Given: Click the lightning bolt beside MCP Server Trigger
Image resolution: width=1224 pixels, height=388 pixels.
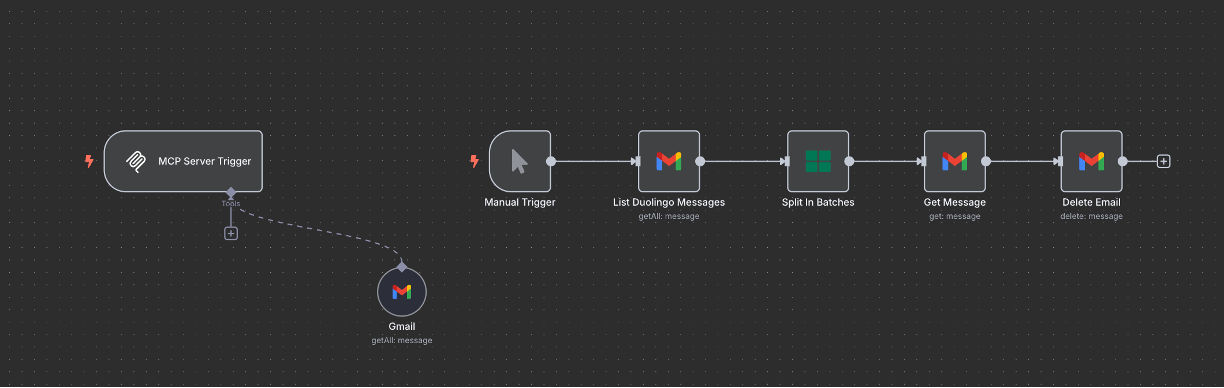Looking at the screenshot, I should 89,161.
